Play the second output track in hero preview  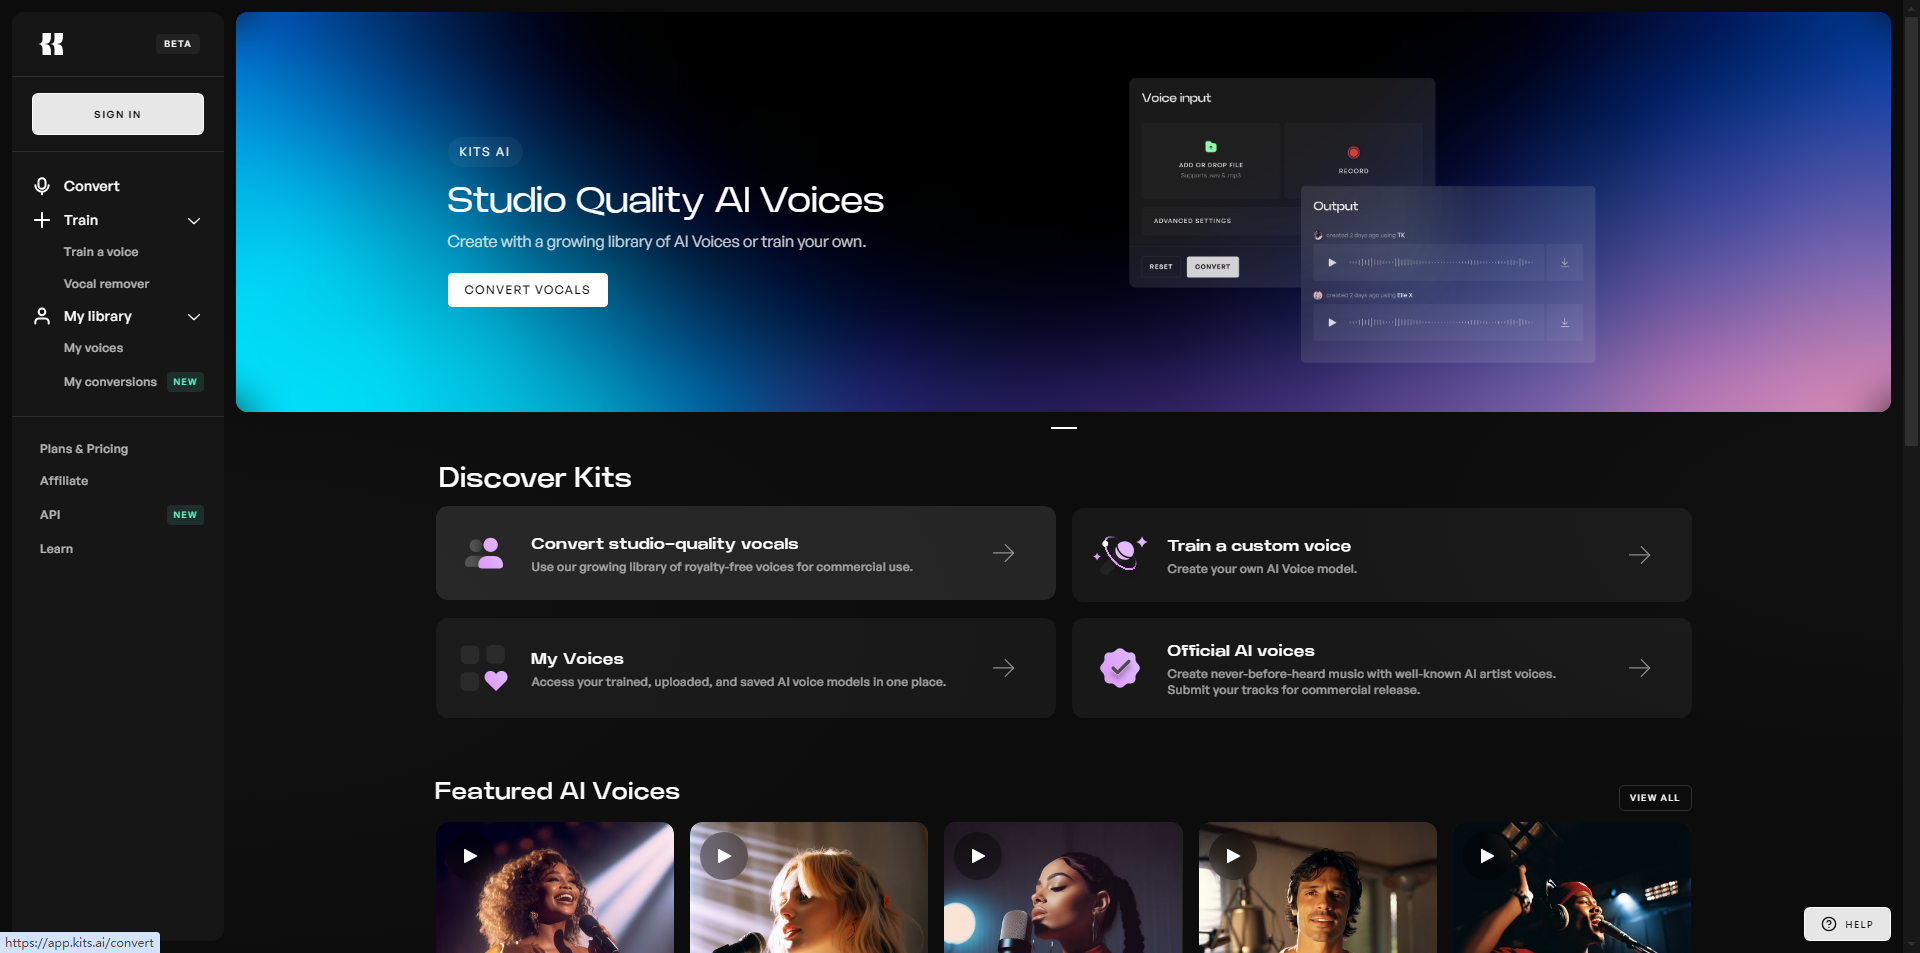point(1332,323)
